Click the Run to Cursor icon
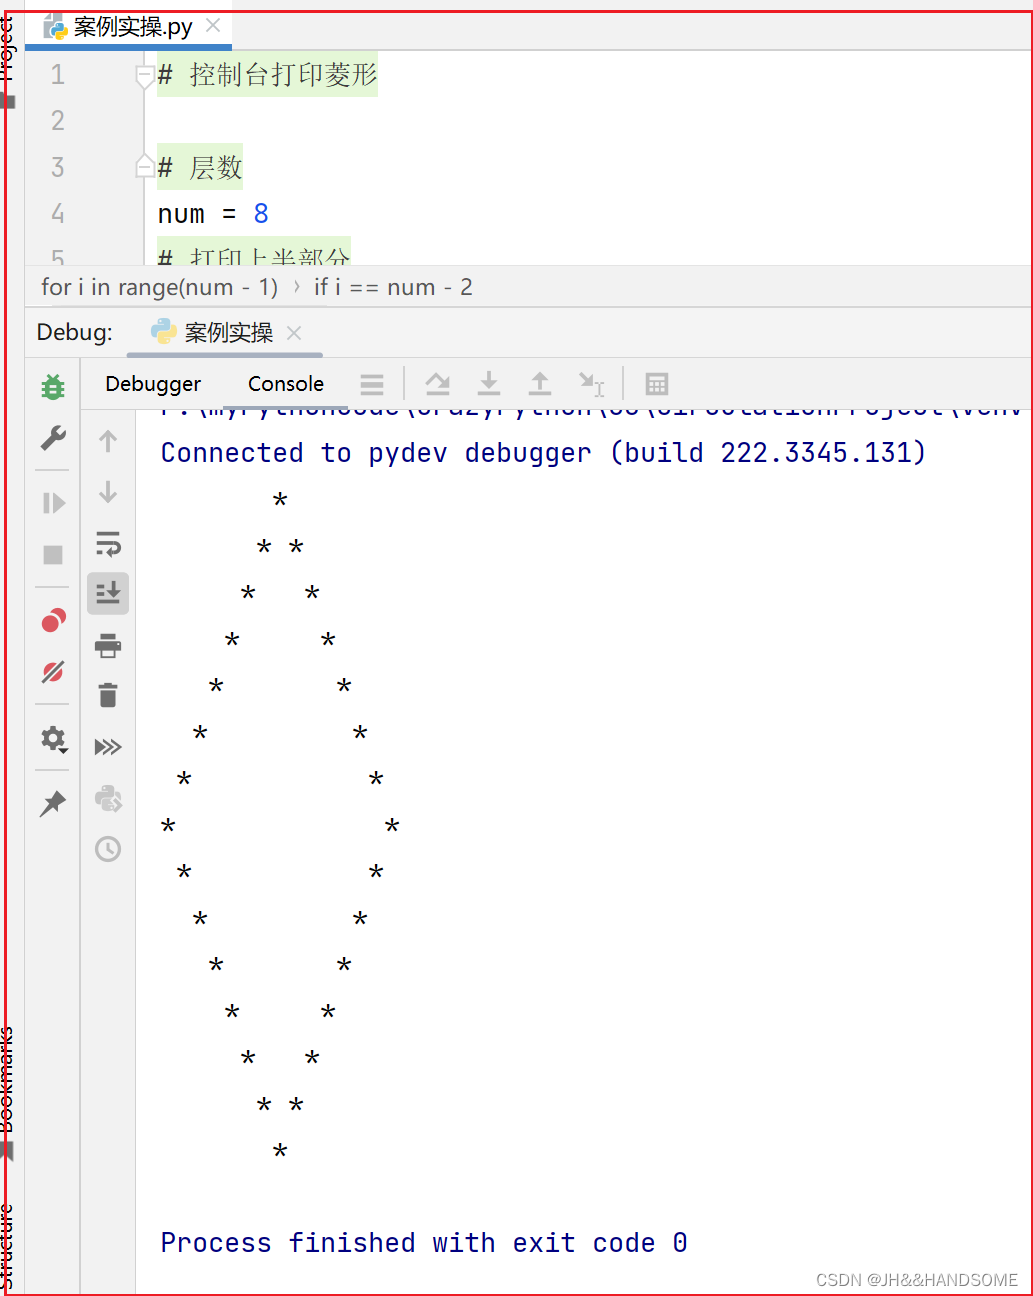This screenshot has width=1033, height=1296. coord(592,384)
